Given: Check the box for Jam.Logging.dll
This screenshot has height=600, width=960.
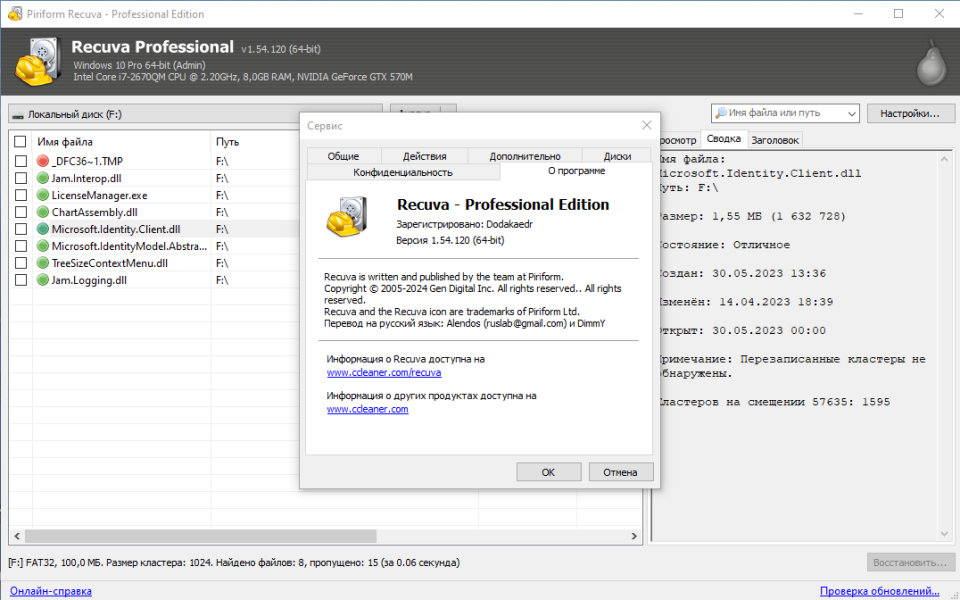Looking at the screenshot, I should tap(21, 280).
